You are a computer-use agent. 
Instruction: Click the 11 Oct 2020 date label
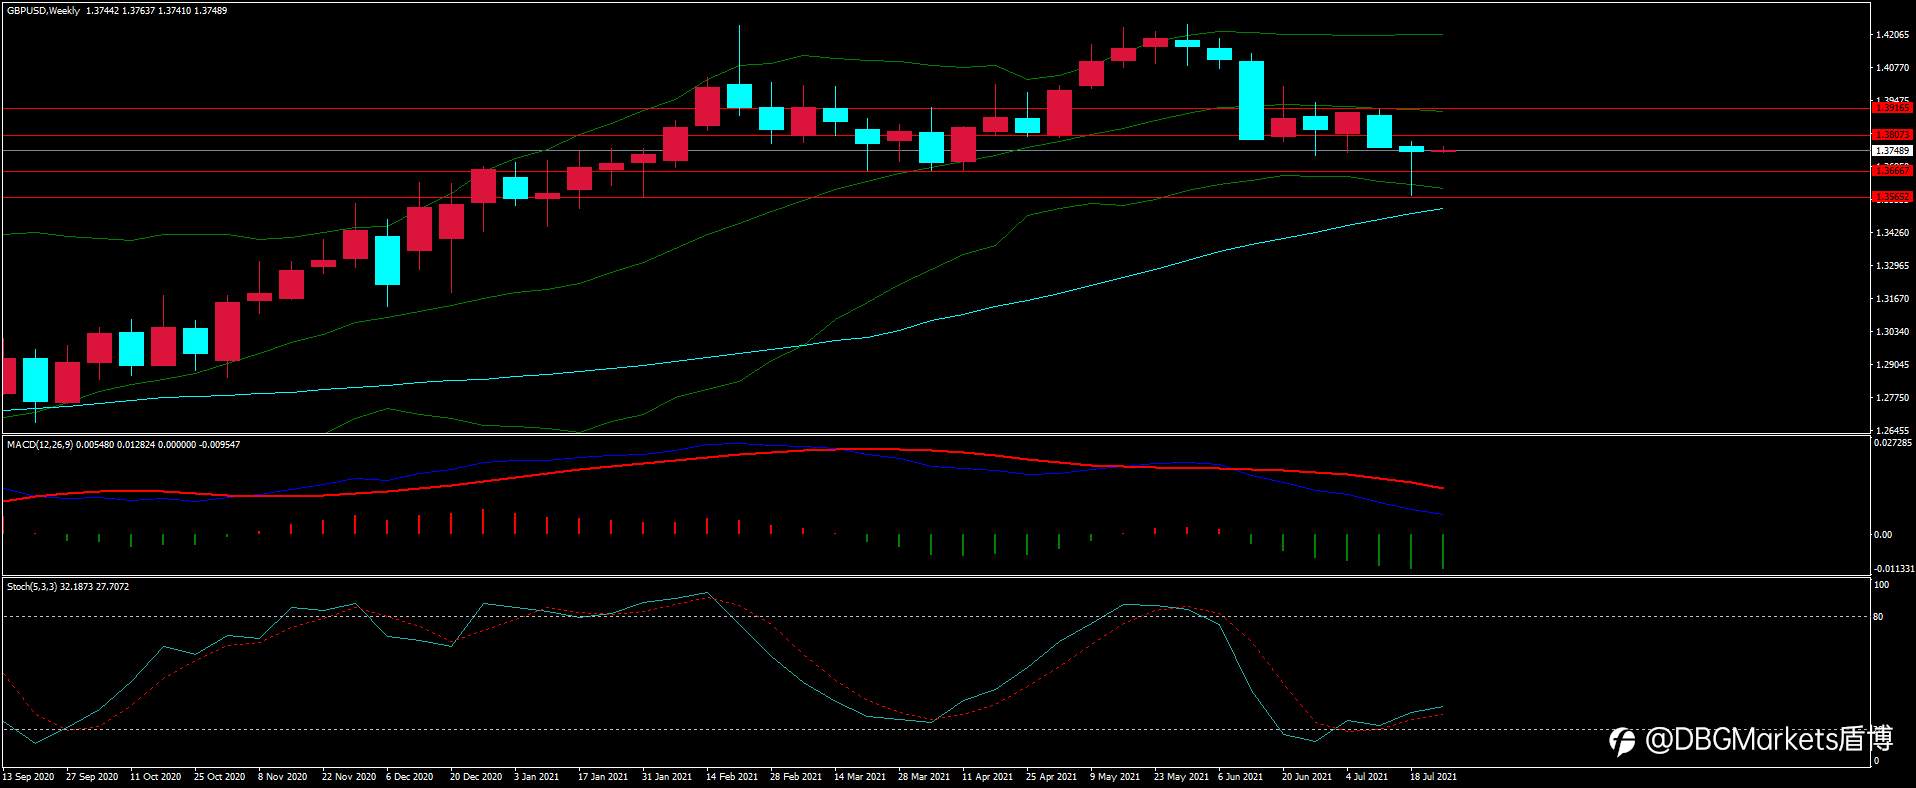pos(156,777)
